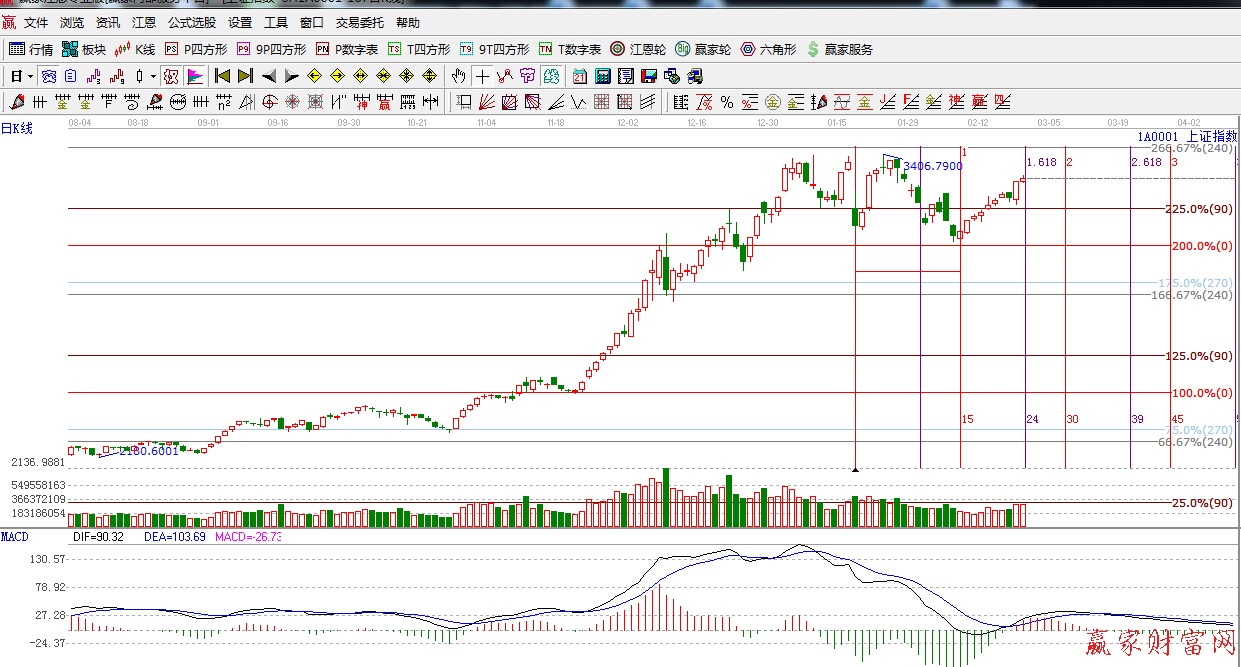Open the calculator icon in toolbar

[603, 76]
